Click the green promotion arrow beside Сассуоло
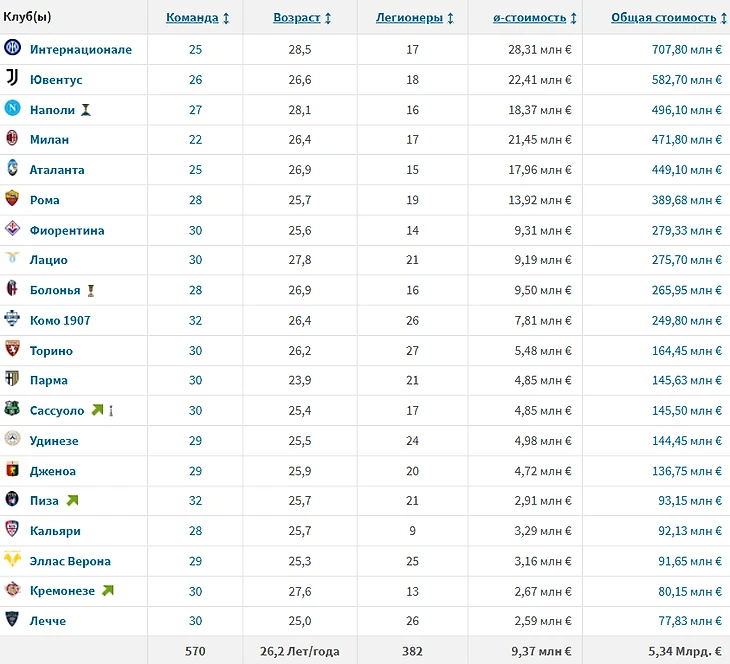 point(97,410)
